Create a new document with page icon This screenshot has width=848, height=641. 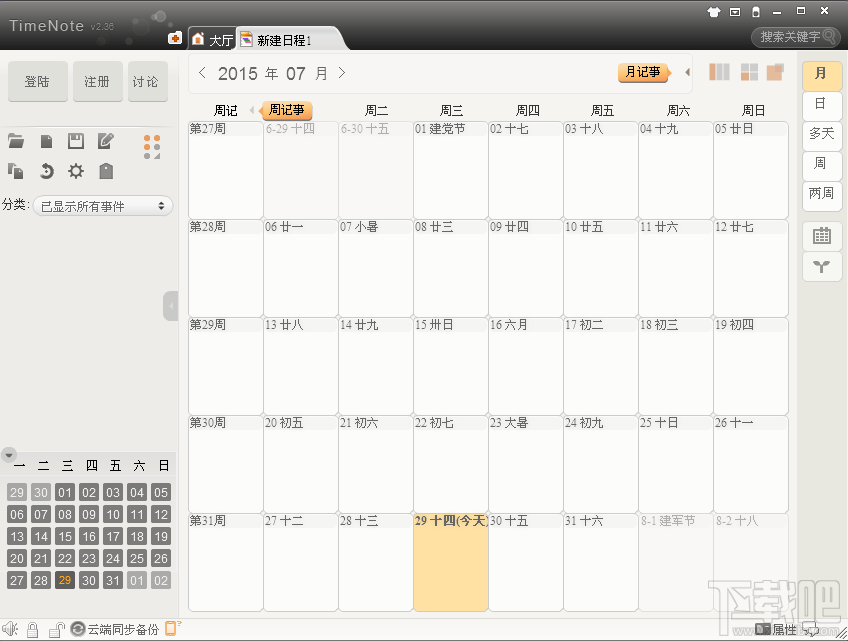tap(47, 142)
